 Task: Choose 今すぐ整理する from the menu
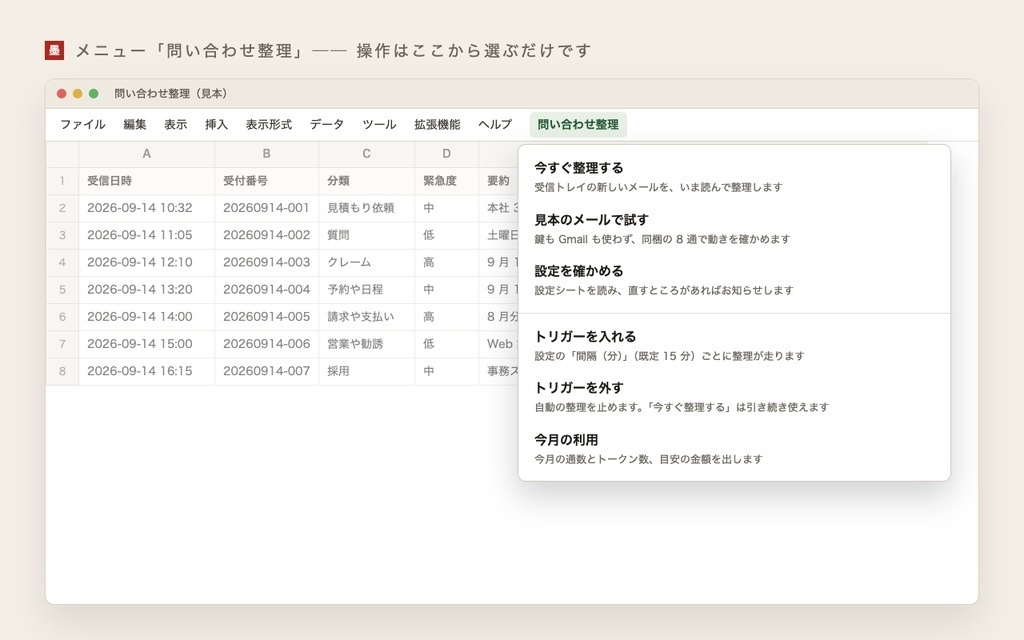click(734, 177)
